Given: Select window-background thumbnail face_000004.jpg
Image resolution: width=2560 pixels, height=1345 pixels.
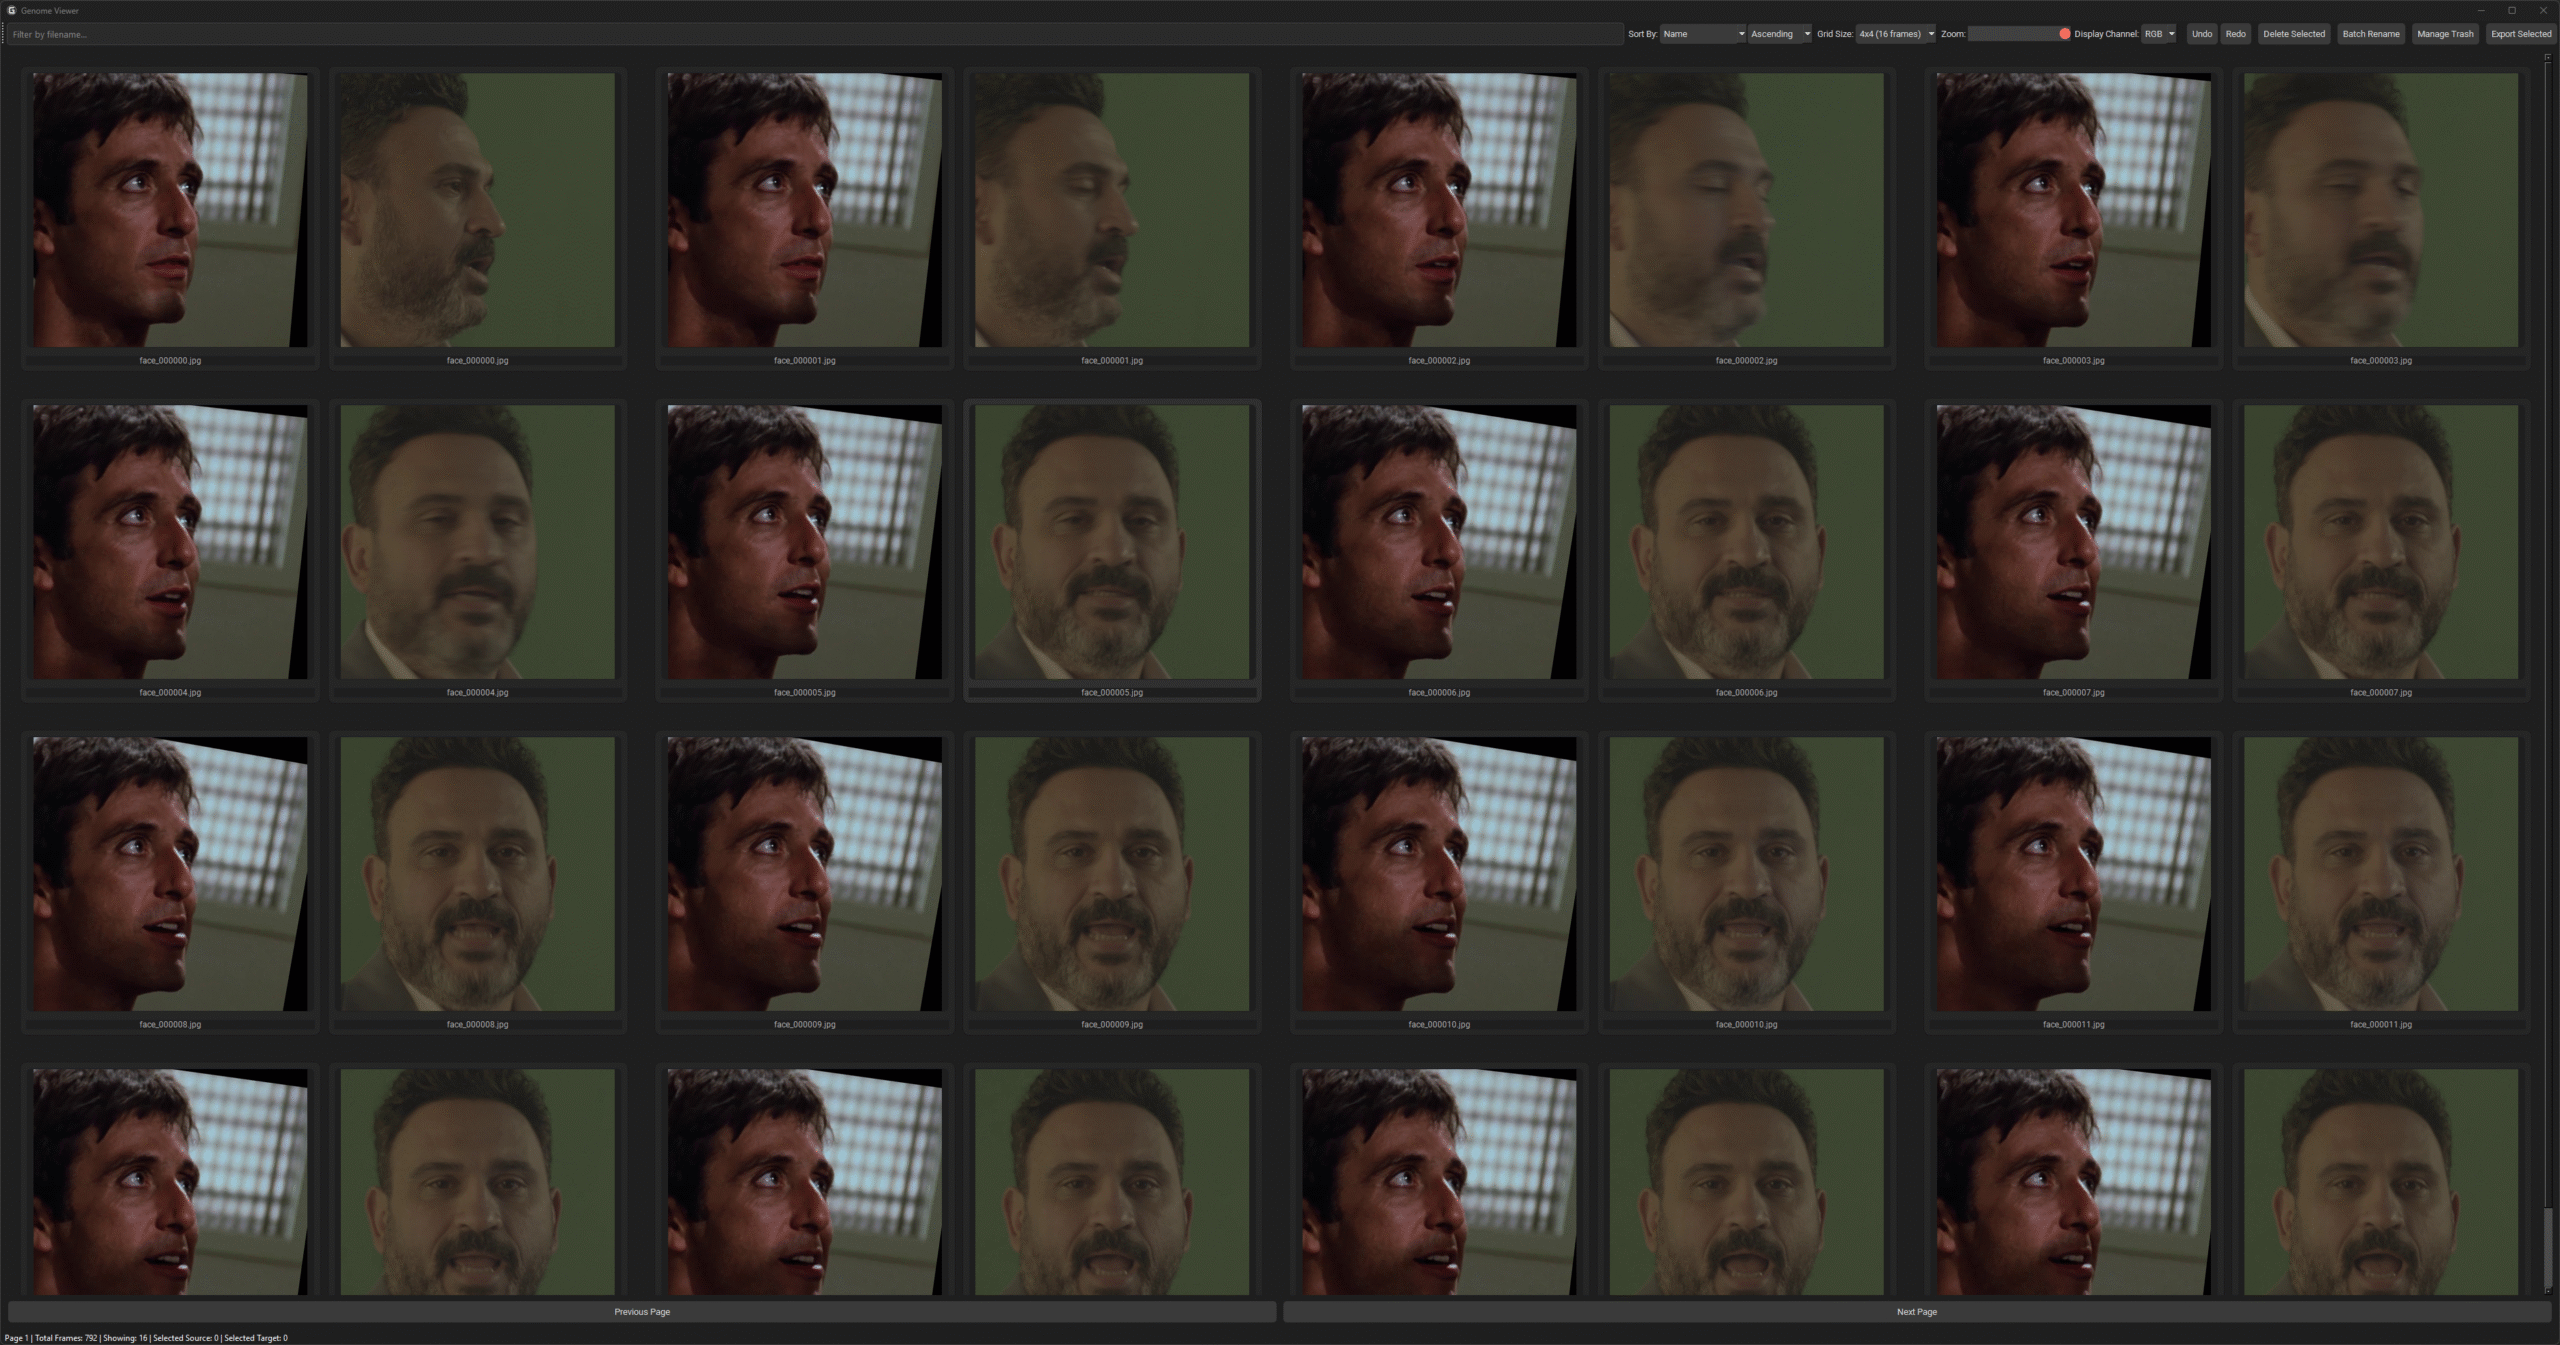Looking at the screenshot, I should click(170, 542).
